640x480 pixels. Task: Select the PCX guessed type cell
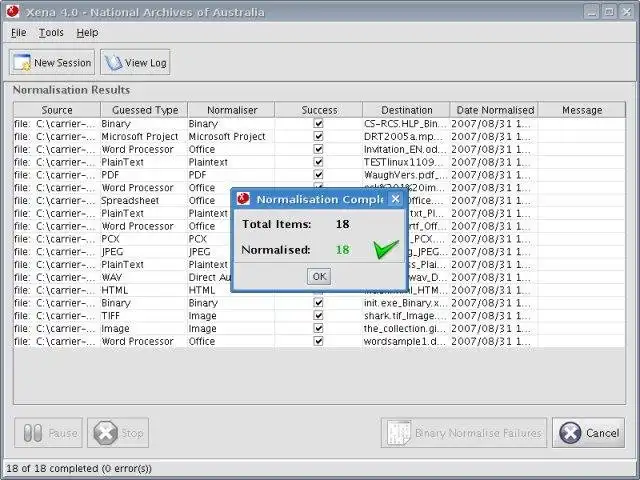144,239
